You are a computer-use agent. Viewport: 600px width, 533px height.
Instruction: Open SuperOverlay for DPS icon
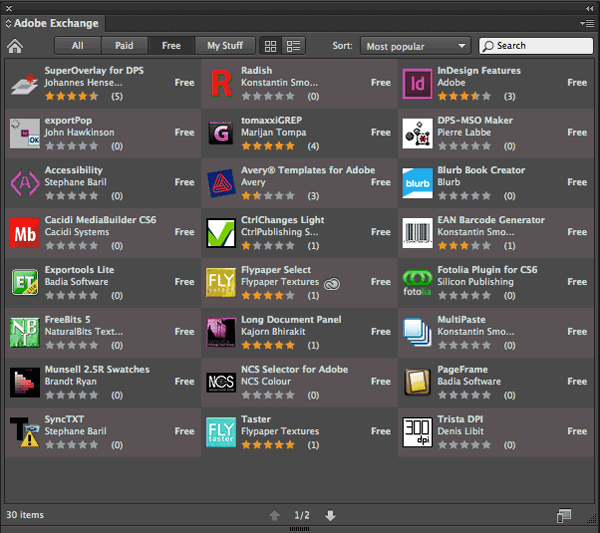point(24,84)
